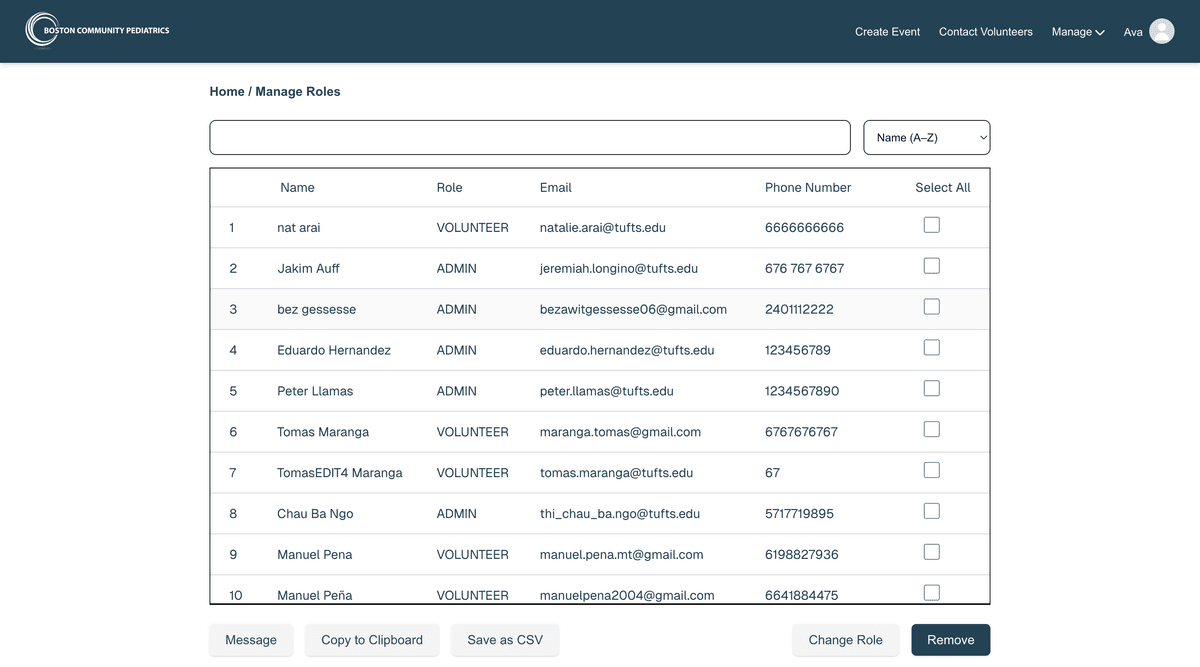This screenshot has height=667, width=1200.
Task: Expand the Manage menu chevron
Action: pyautogui.click(x=1100, y=33)
